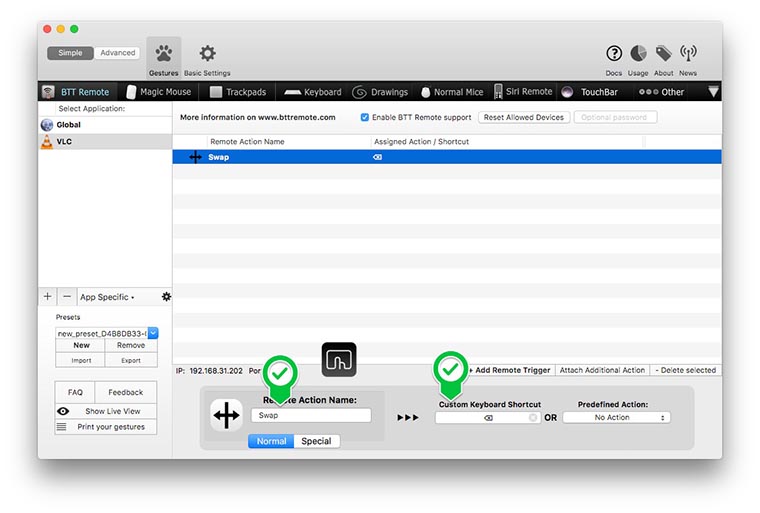Toggle Enable BTT Remote support checkbox
760x513 pixels.
click(x=364, y=117)
